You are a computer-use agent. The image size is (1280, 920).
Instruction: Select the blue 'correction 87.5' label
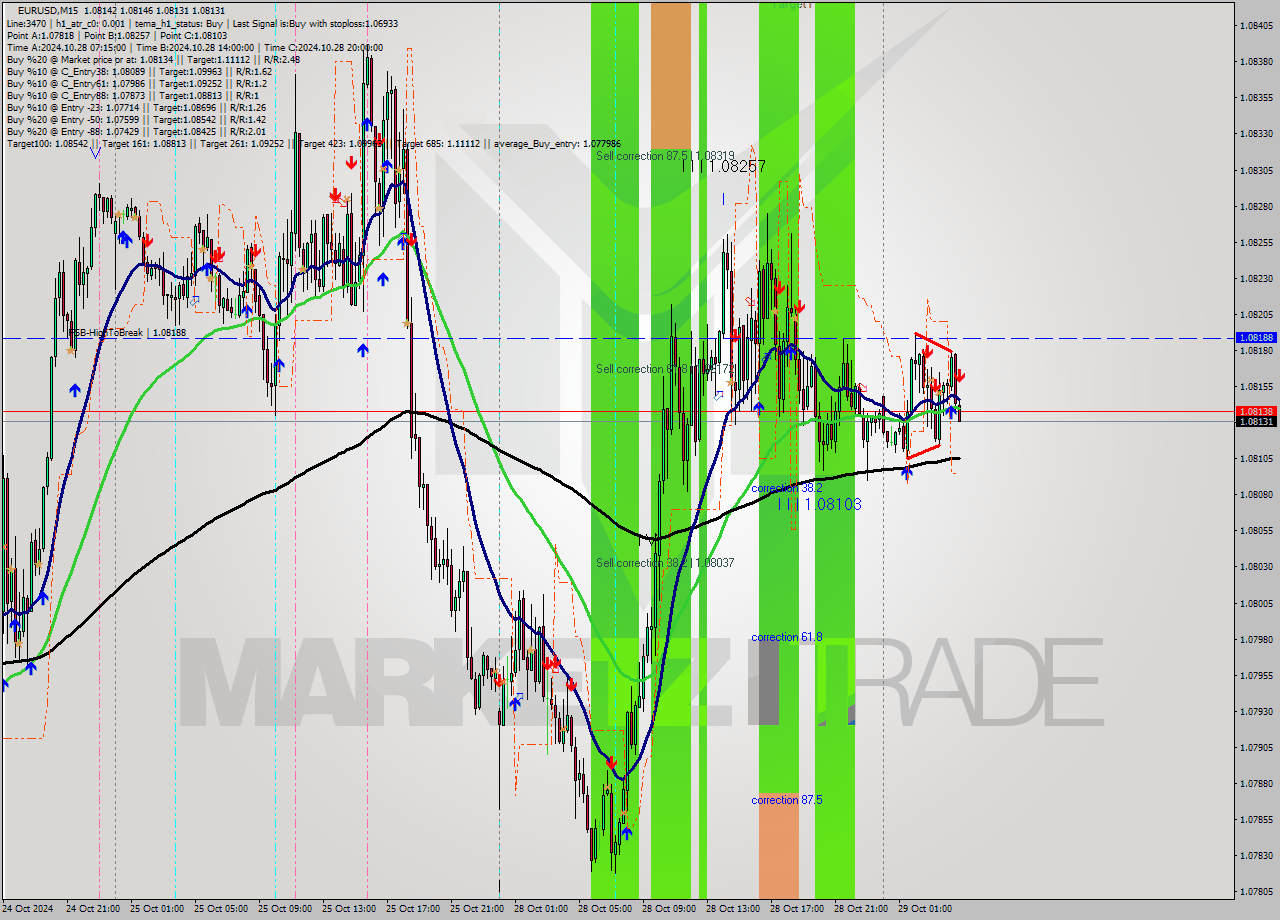tap(787, 800)
